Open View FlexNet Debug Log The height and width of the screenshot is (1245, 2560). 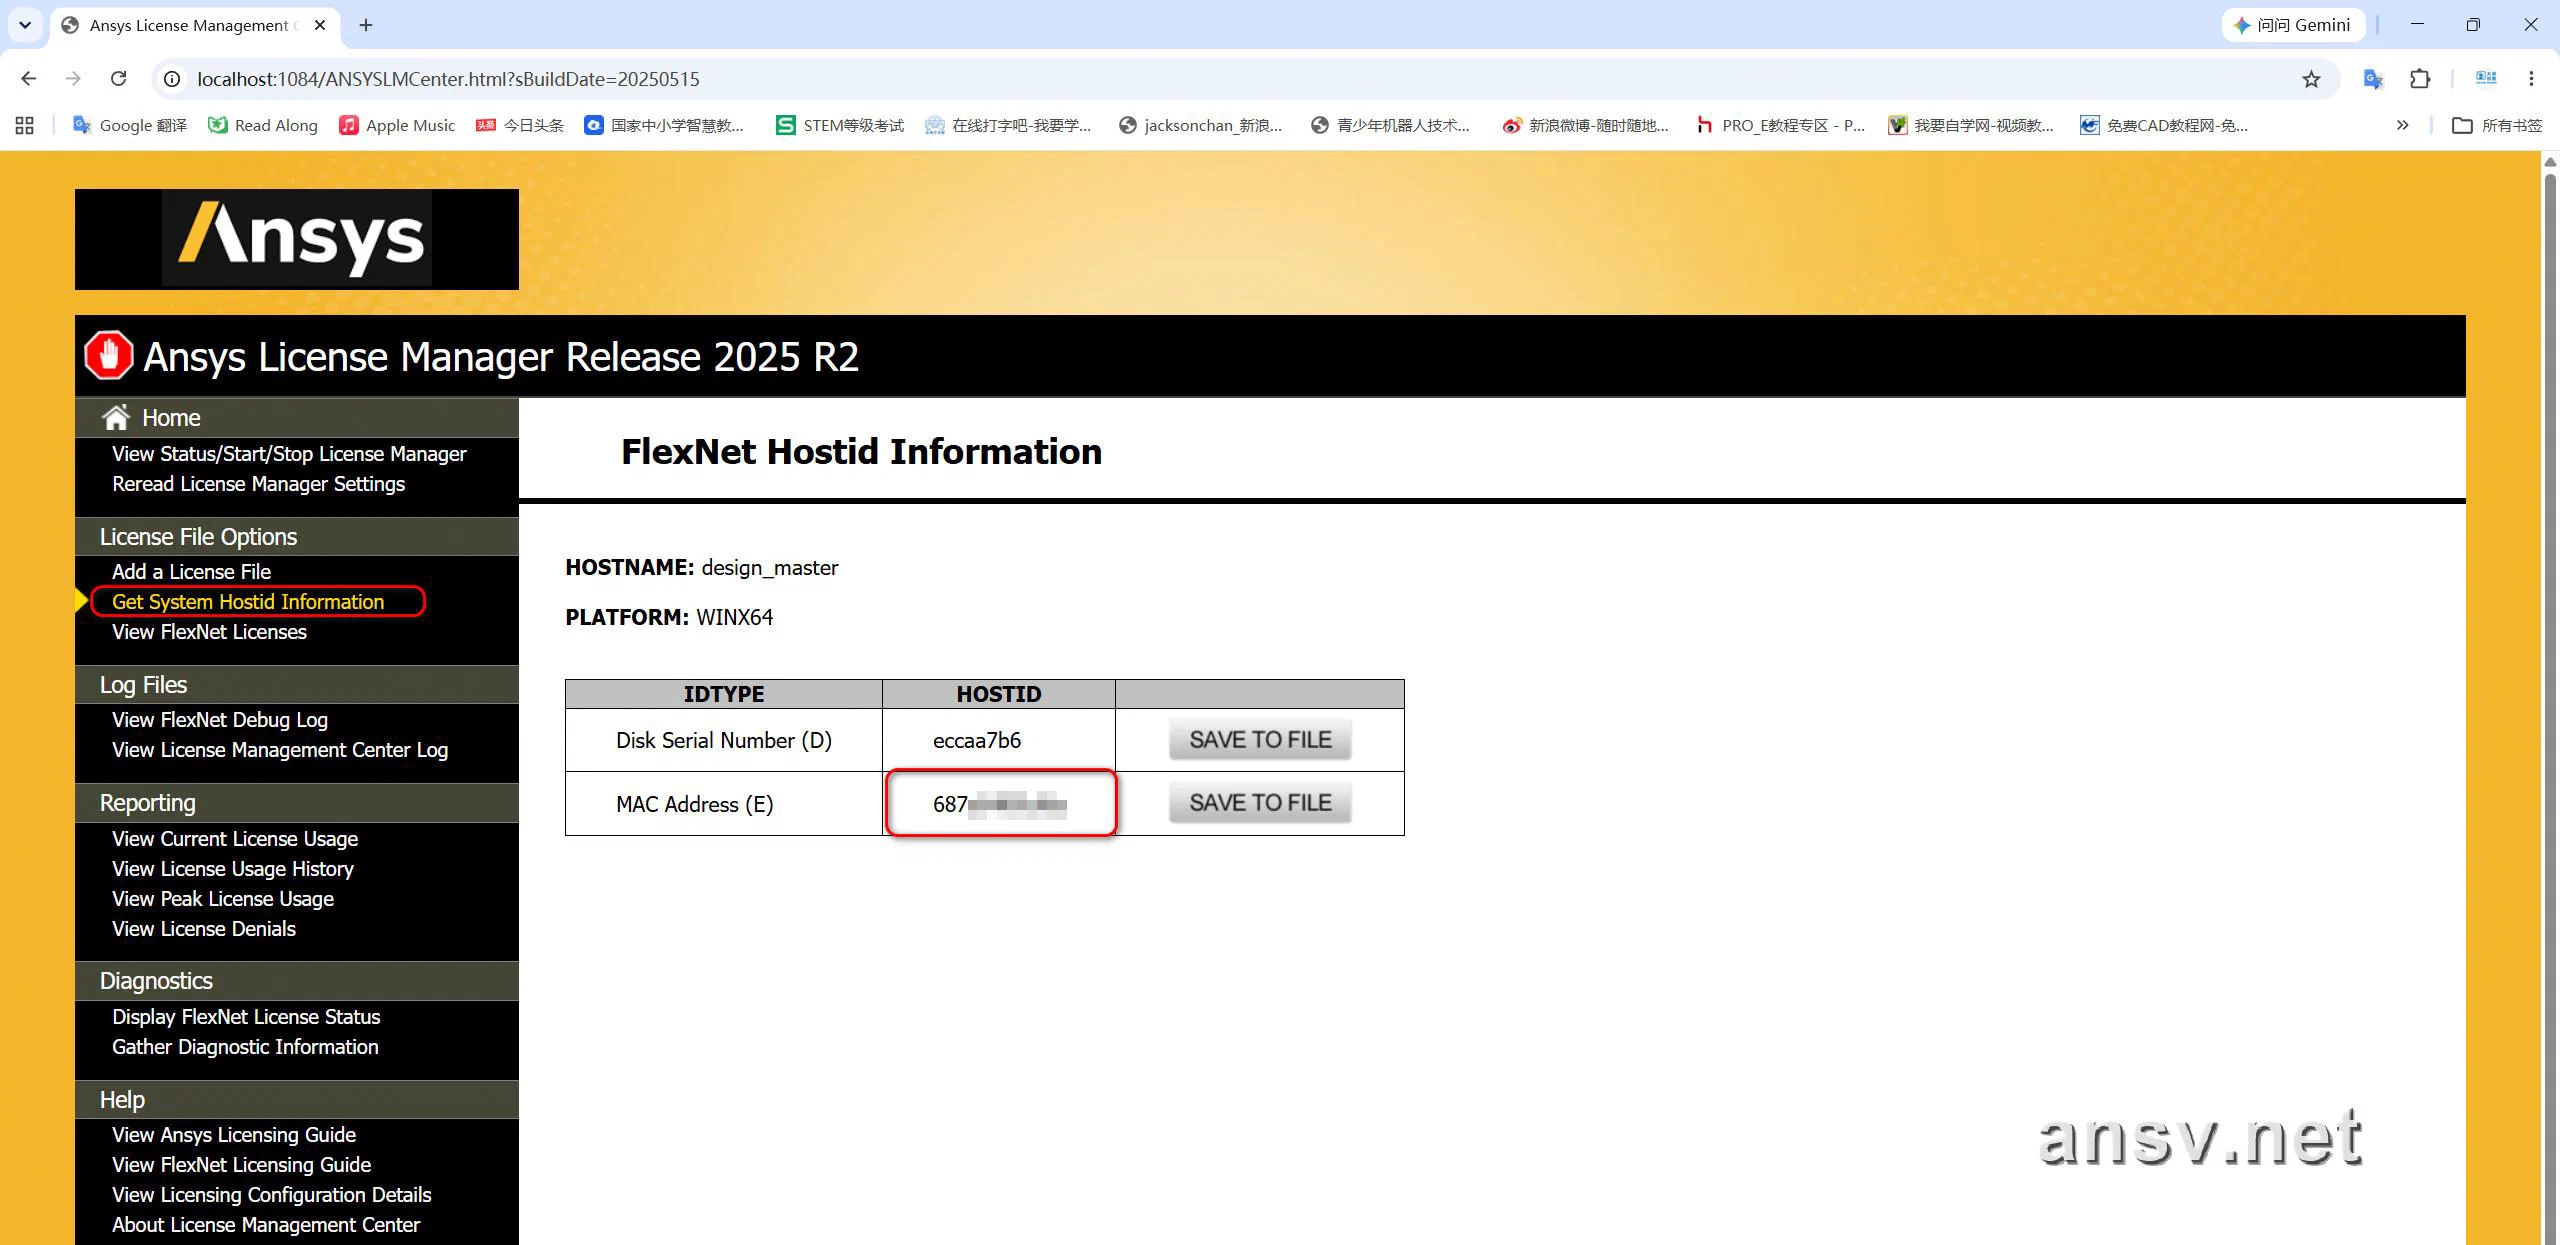(x=220, y=720)
